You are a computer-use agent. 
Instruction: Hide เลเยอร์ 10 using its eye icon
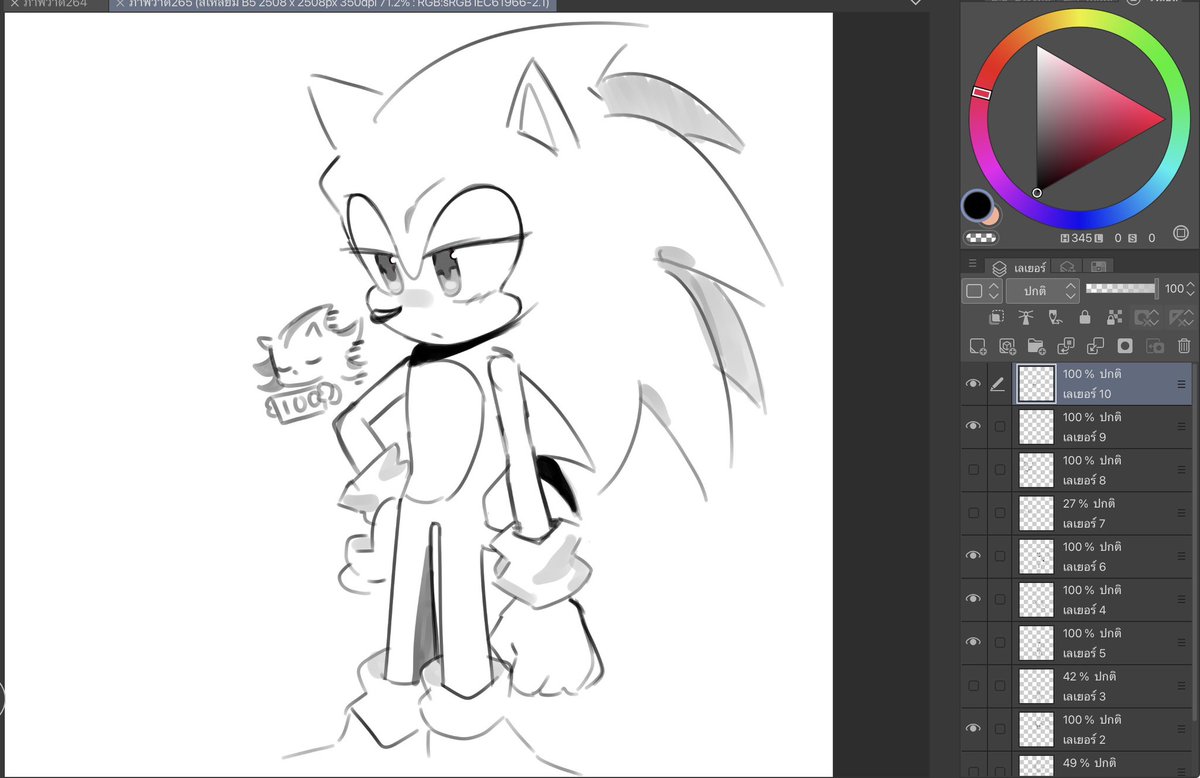pyautogui.click(x=973, y=384)
